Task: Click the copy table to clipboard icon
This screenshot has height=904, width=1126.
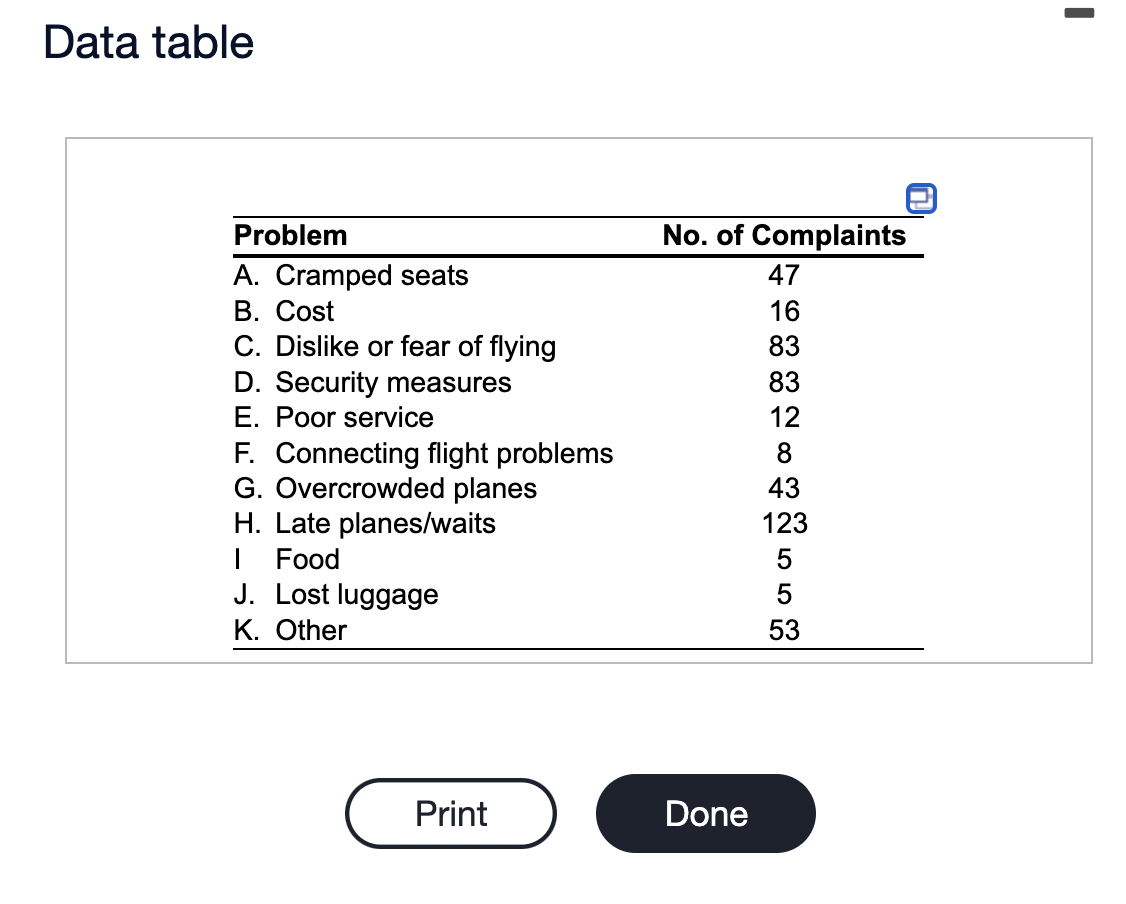Action: click(920, 199)
